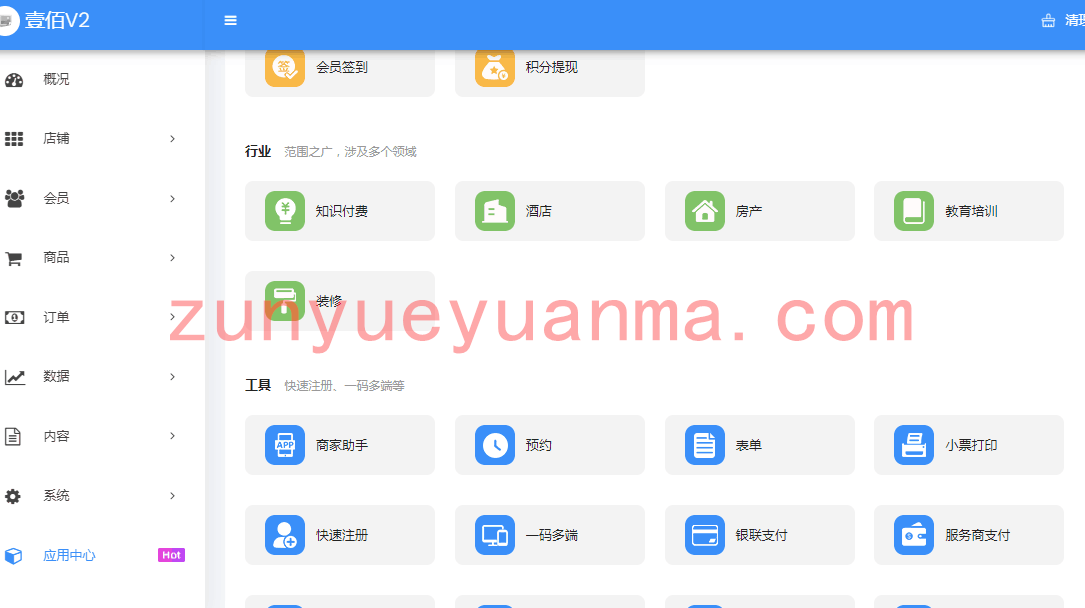This screenshot has width=1085, height=608.
Task: Open the 积分提现 app label
Action: pos(551,67)
